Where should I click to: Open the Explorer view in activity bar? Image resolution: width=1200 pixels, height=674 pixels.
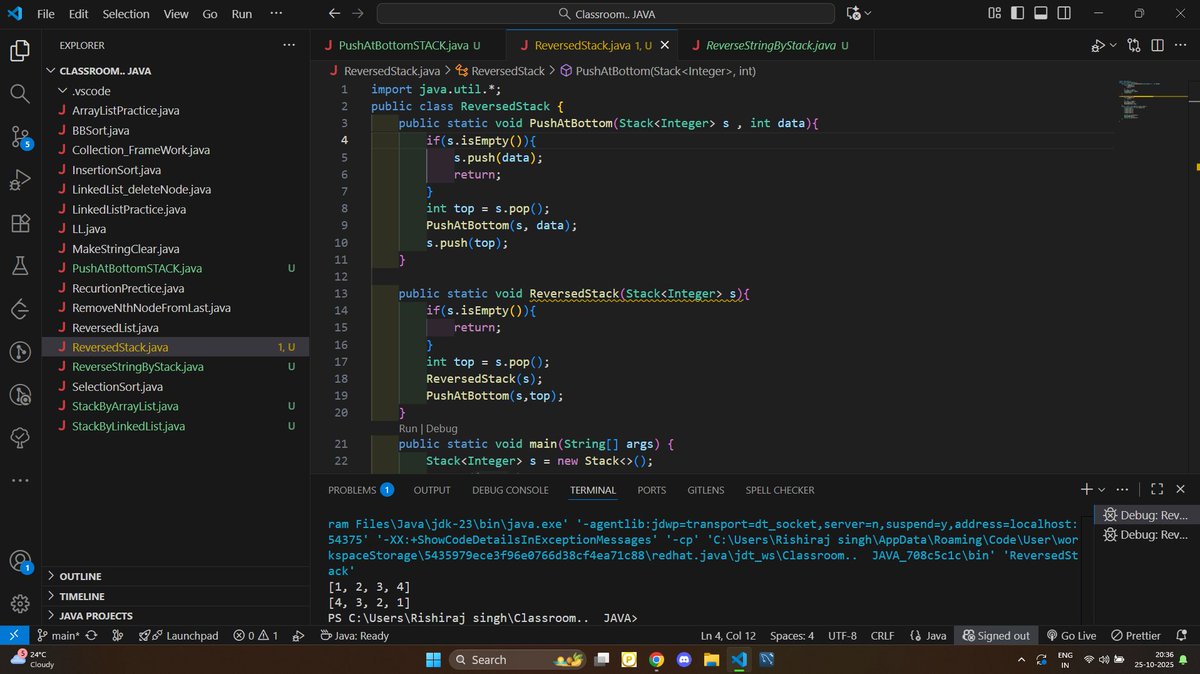tap(20, 50)
